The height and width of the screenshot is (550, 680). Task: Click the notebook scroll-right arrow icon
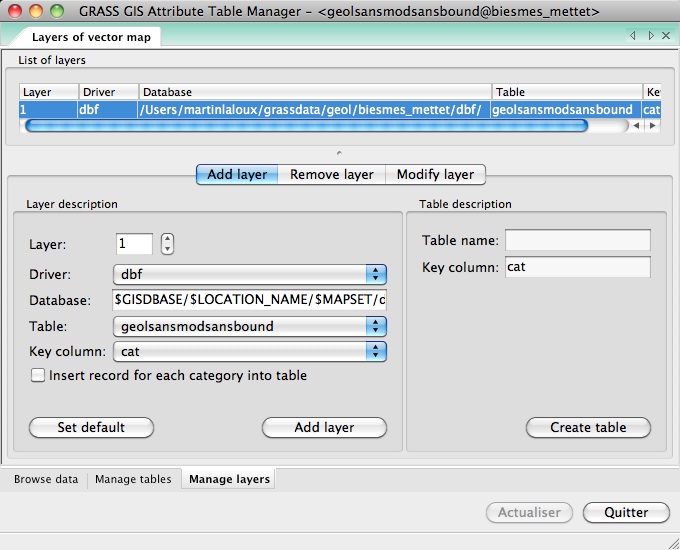(x=651, y=36)
